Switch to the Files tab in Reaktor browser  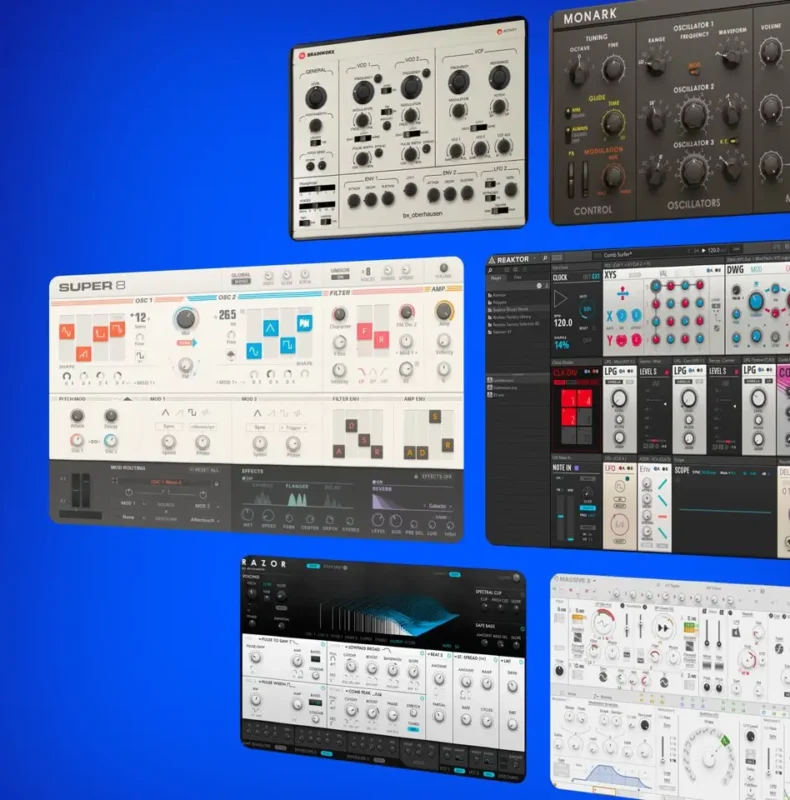tap(518, 277)
